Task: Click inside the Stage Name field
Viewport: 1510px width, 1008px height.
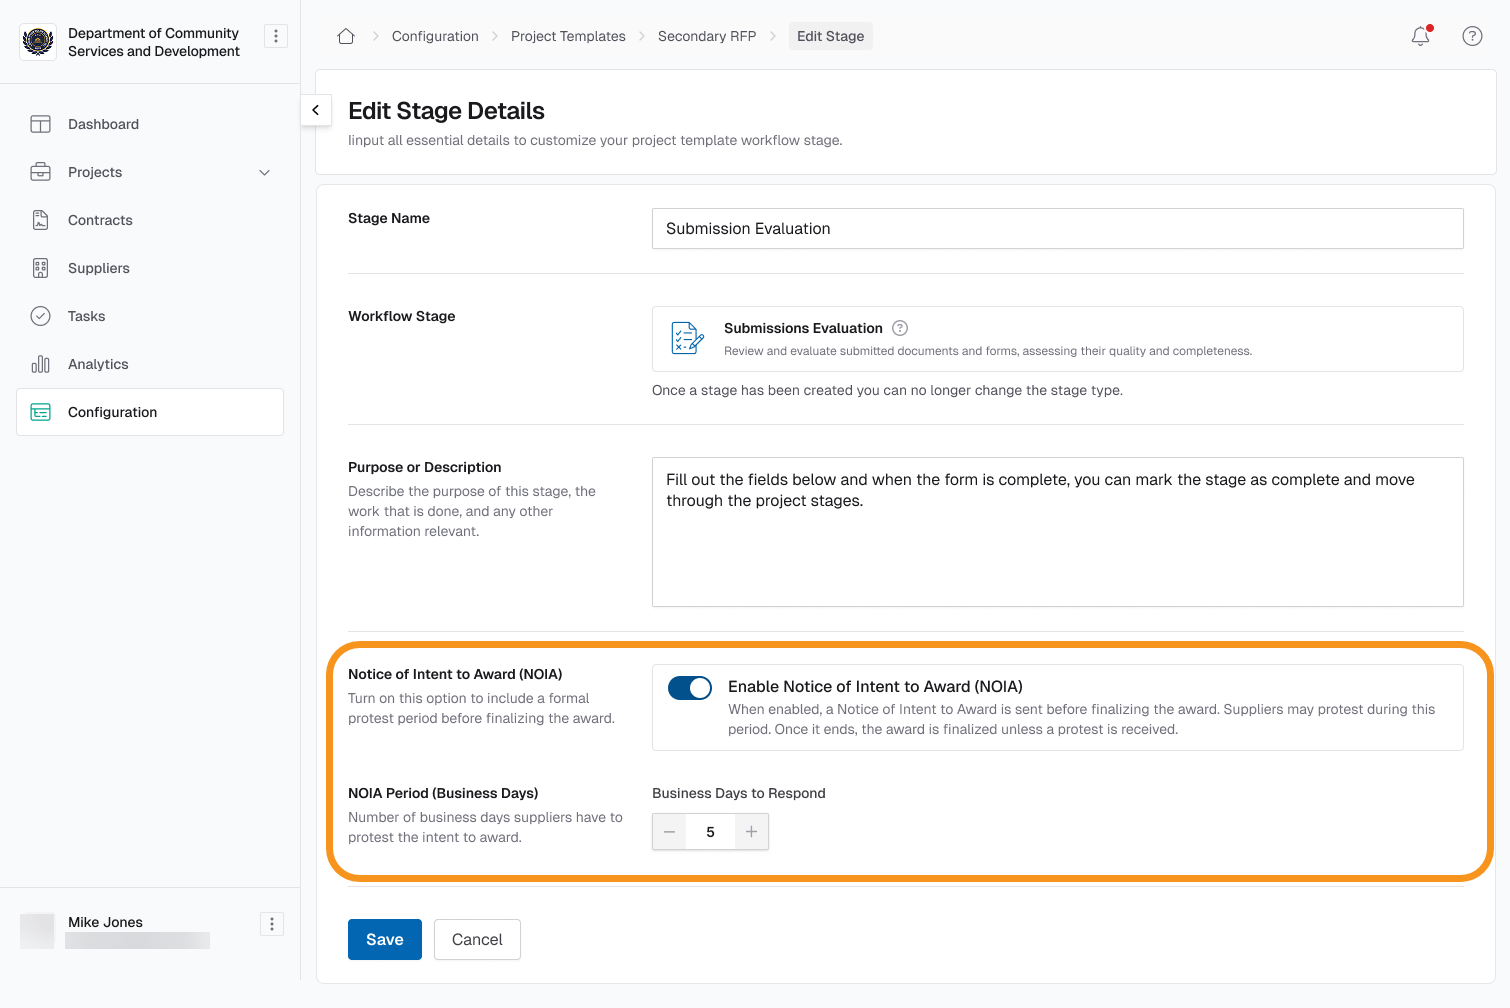Action: pyautogui.click(x=1057, y=228)
